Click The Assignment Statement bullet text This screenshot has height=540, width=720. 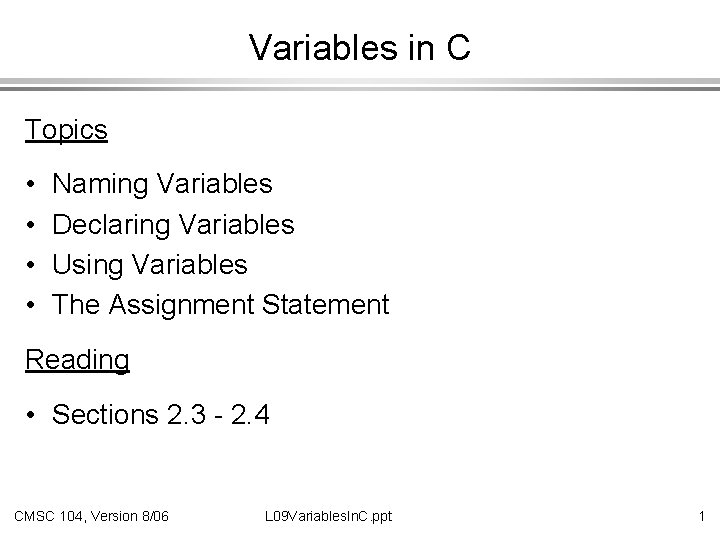click(220, 304)
